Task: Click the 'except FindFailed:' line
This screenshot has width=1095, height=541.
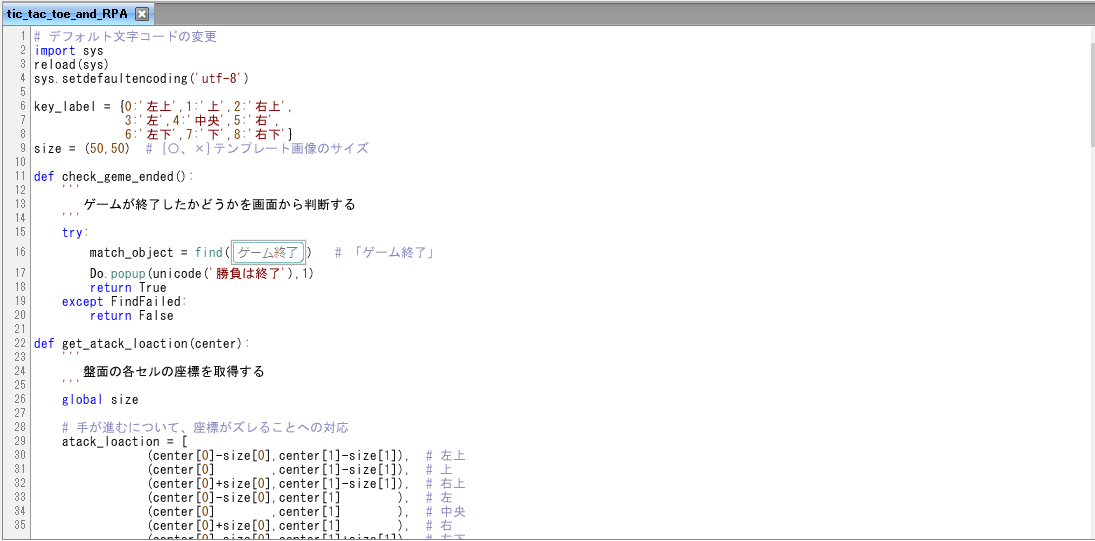Action: click(x=124, y=302)
